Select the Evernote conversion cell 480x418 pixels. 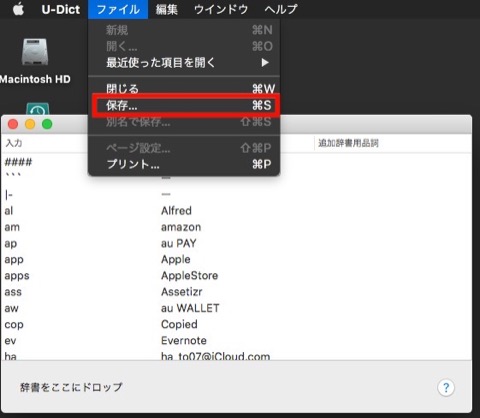pos(184,341)
